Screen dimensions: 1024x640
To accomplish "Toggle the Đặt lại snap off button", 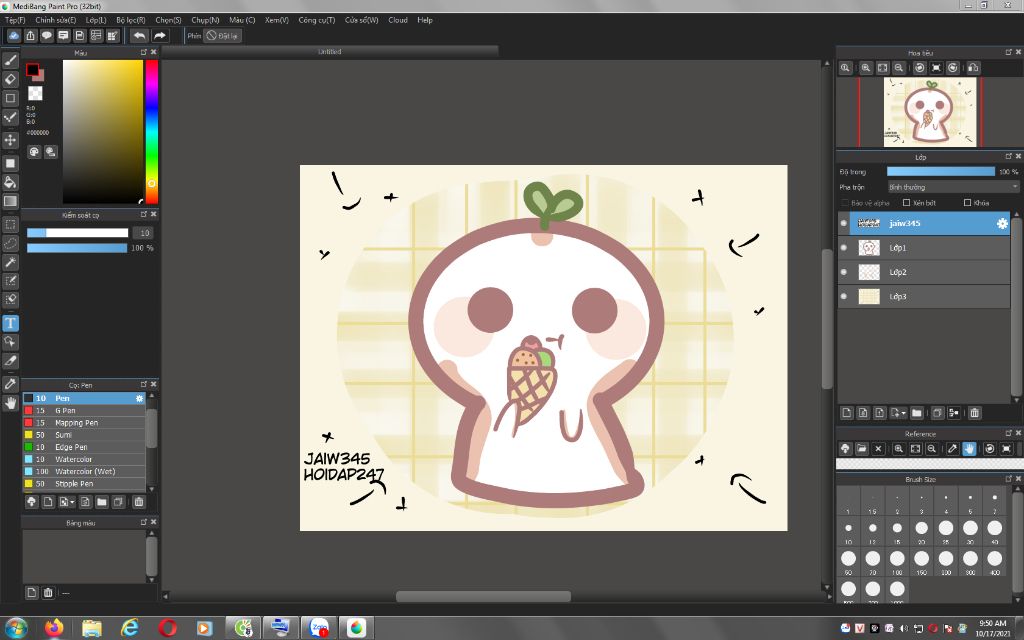I will (222, 36).
